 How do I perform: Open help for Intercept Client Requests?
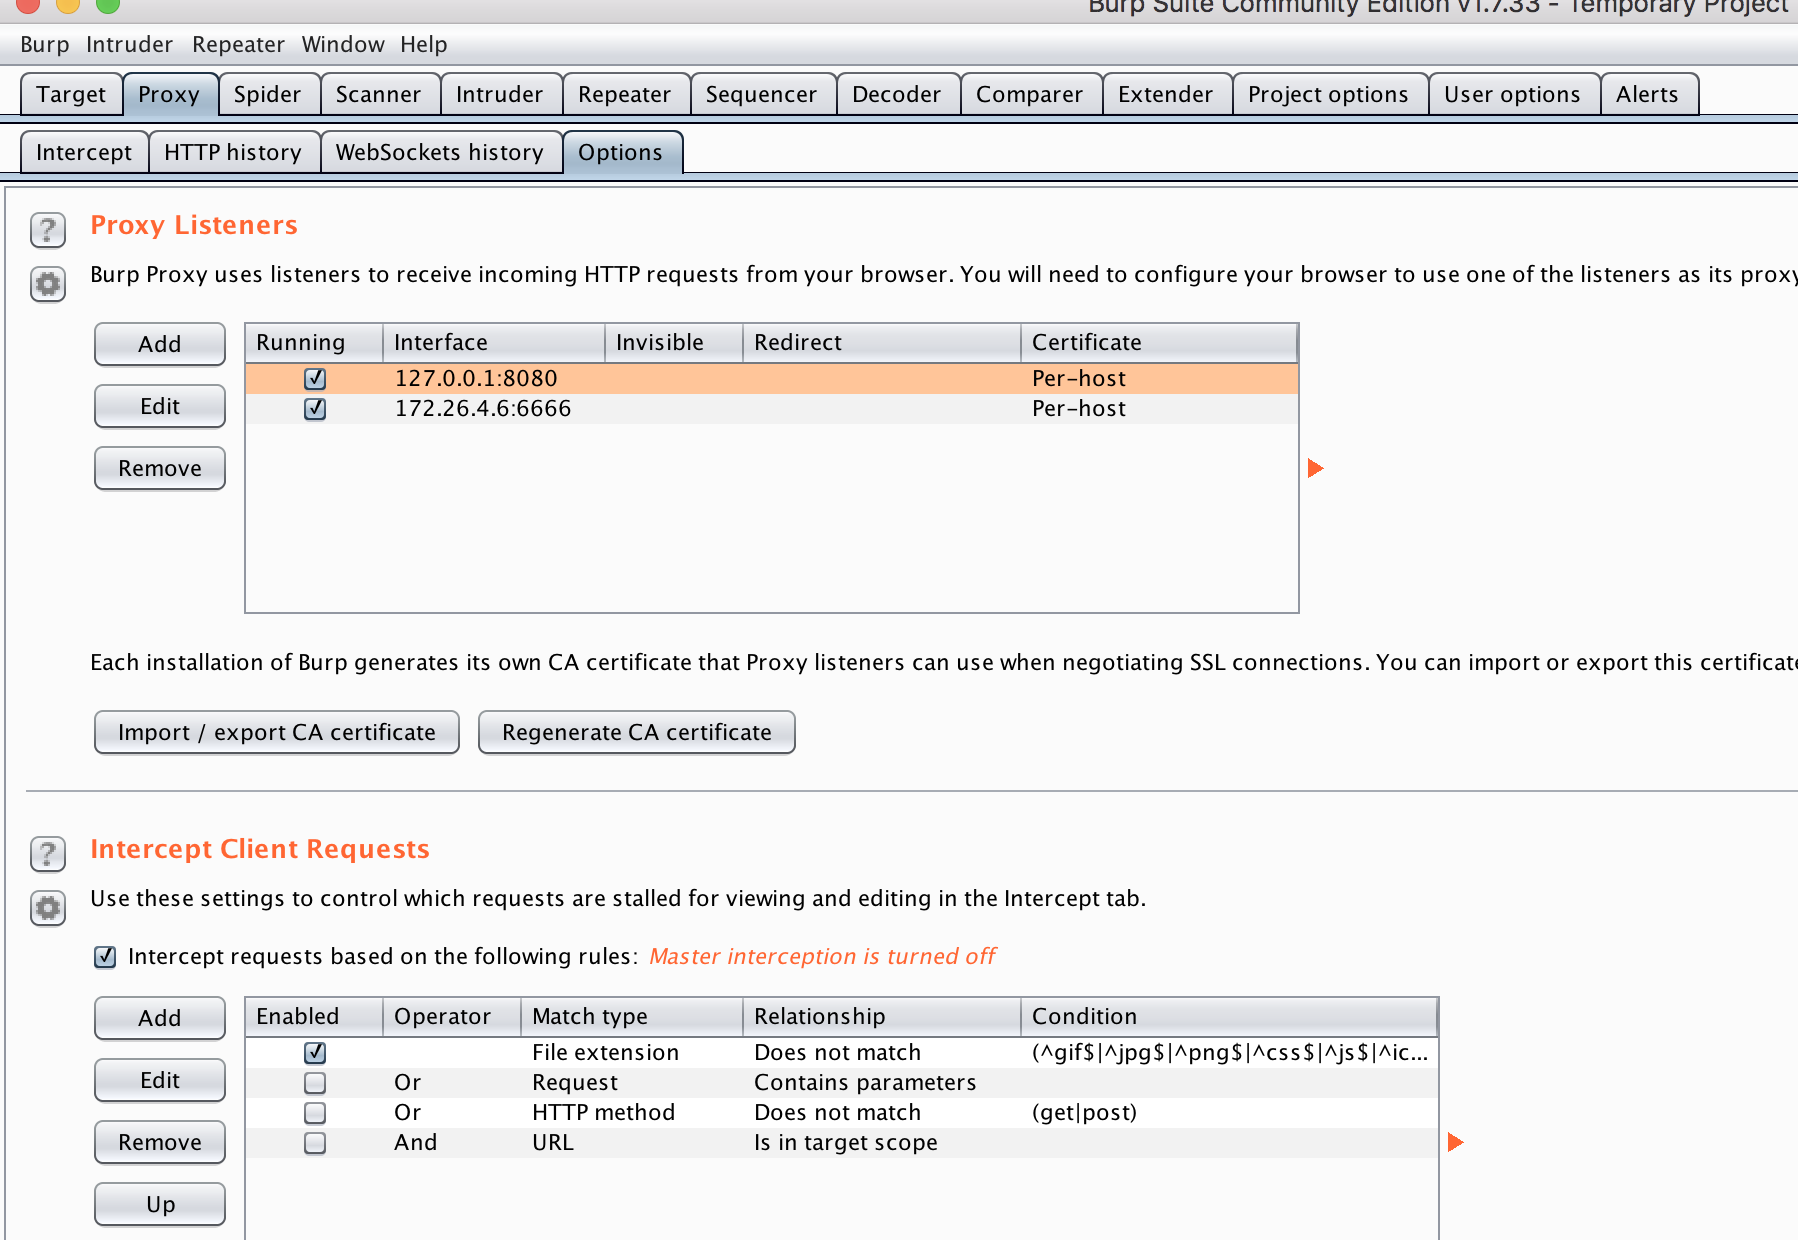pyautogui.click(x=48, y=854)
